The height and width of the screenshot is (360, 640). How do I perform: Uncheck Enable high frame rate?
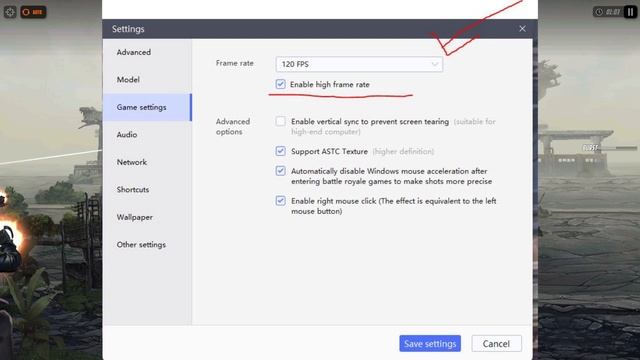click(x=280, y=84)
